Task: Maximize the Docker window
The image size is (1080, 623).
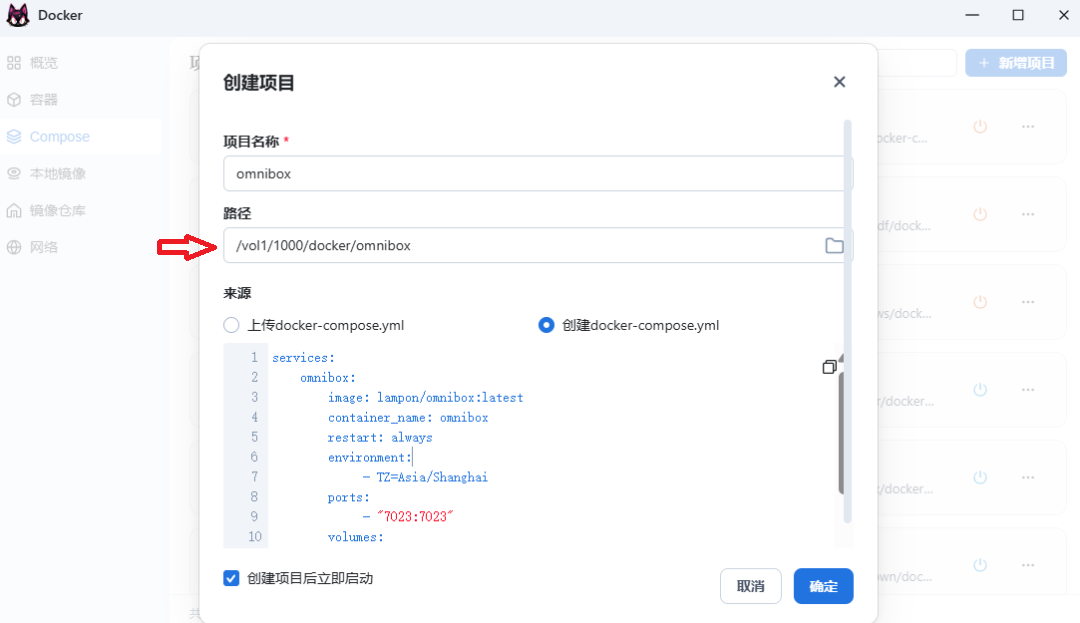Action: tap(1017, 14)
